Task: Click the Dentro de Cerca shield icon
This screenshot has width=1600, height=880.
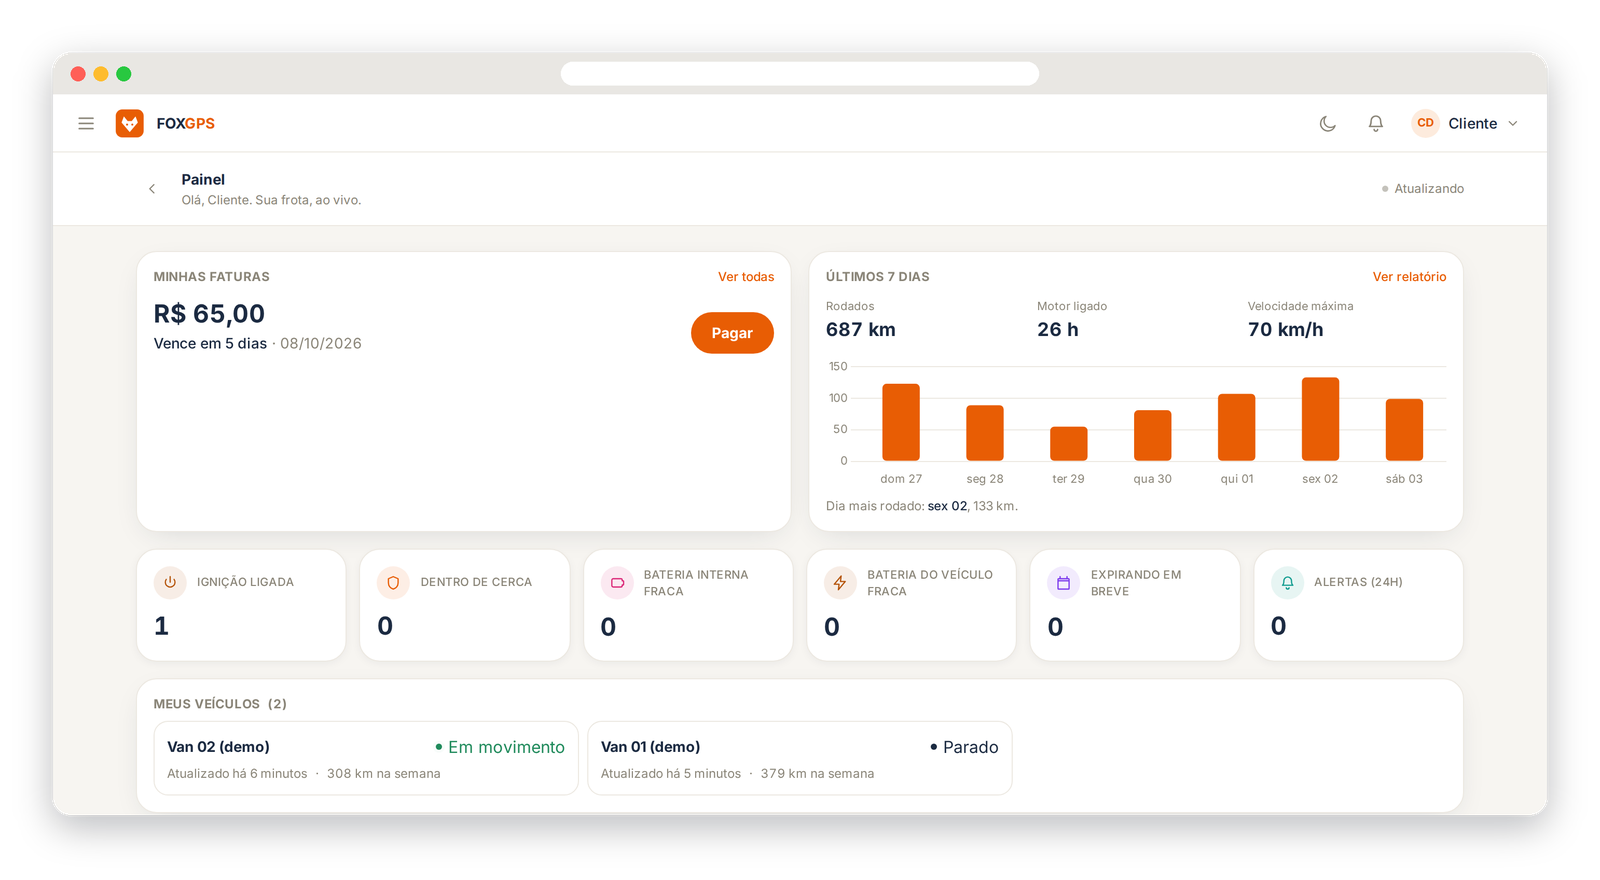Action: pyautogui.click(x=393, y=582)
